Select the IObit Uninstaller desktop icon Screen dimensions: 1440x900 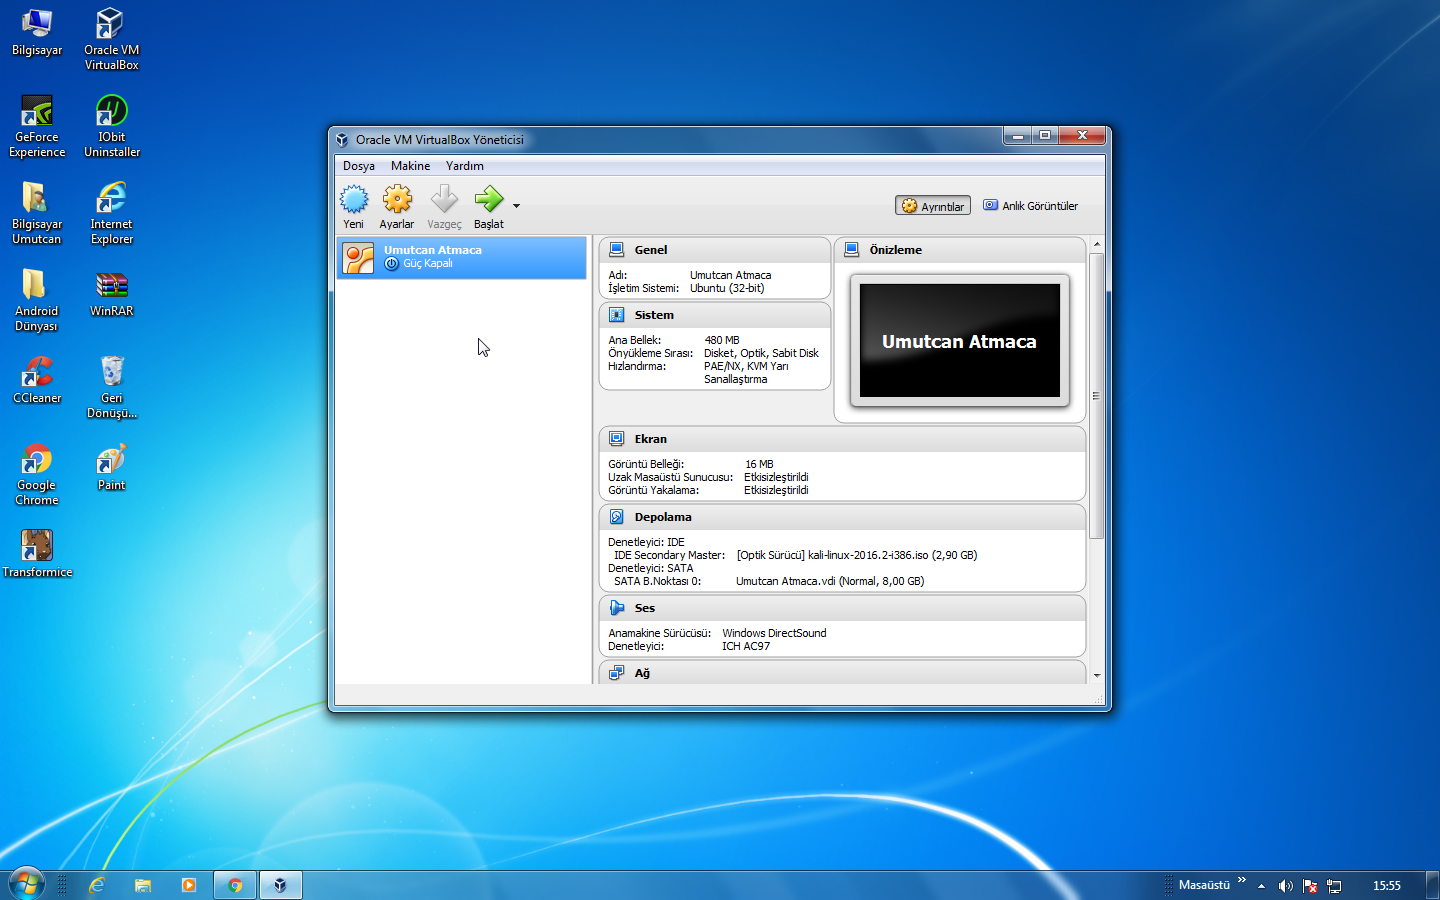pos(111,126)
